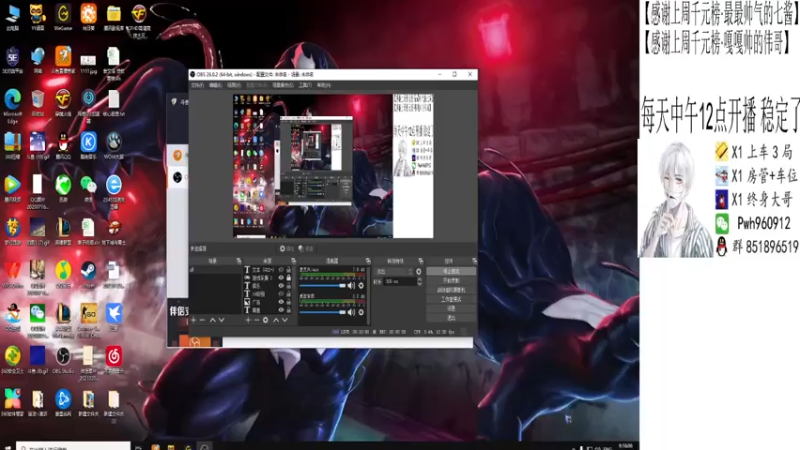Screen dimensions: 800x450
Task: Increase transition duration with up arrow
Action: pos(419,280)
